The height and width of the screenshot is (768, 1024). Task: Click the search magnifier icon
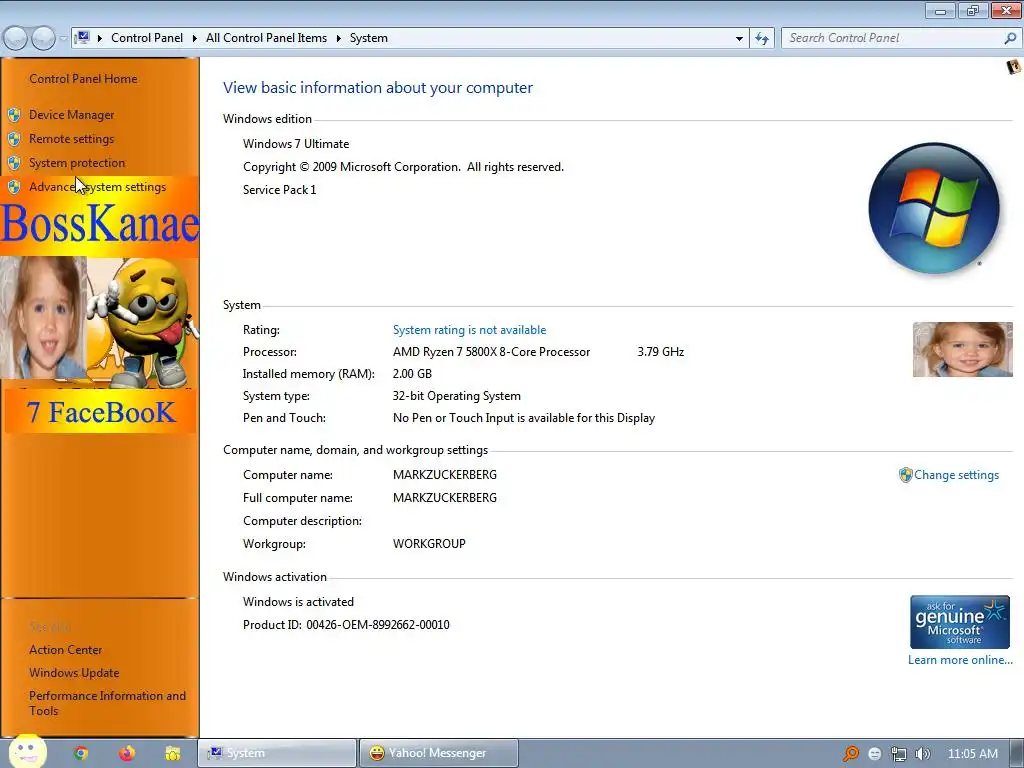1010,39
